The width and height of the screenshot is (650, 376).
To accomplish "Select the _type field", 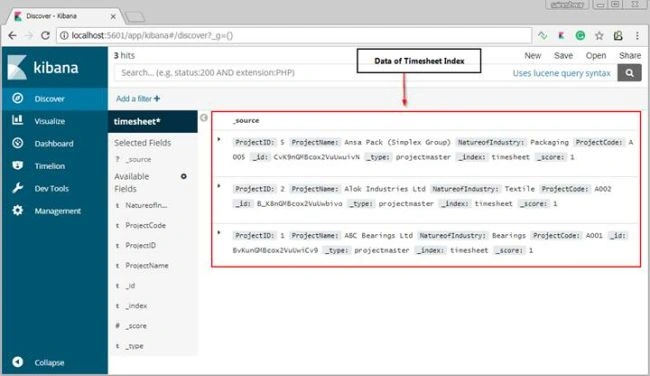I will click(x=135, y=346).
